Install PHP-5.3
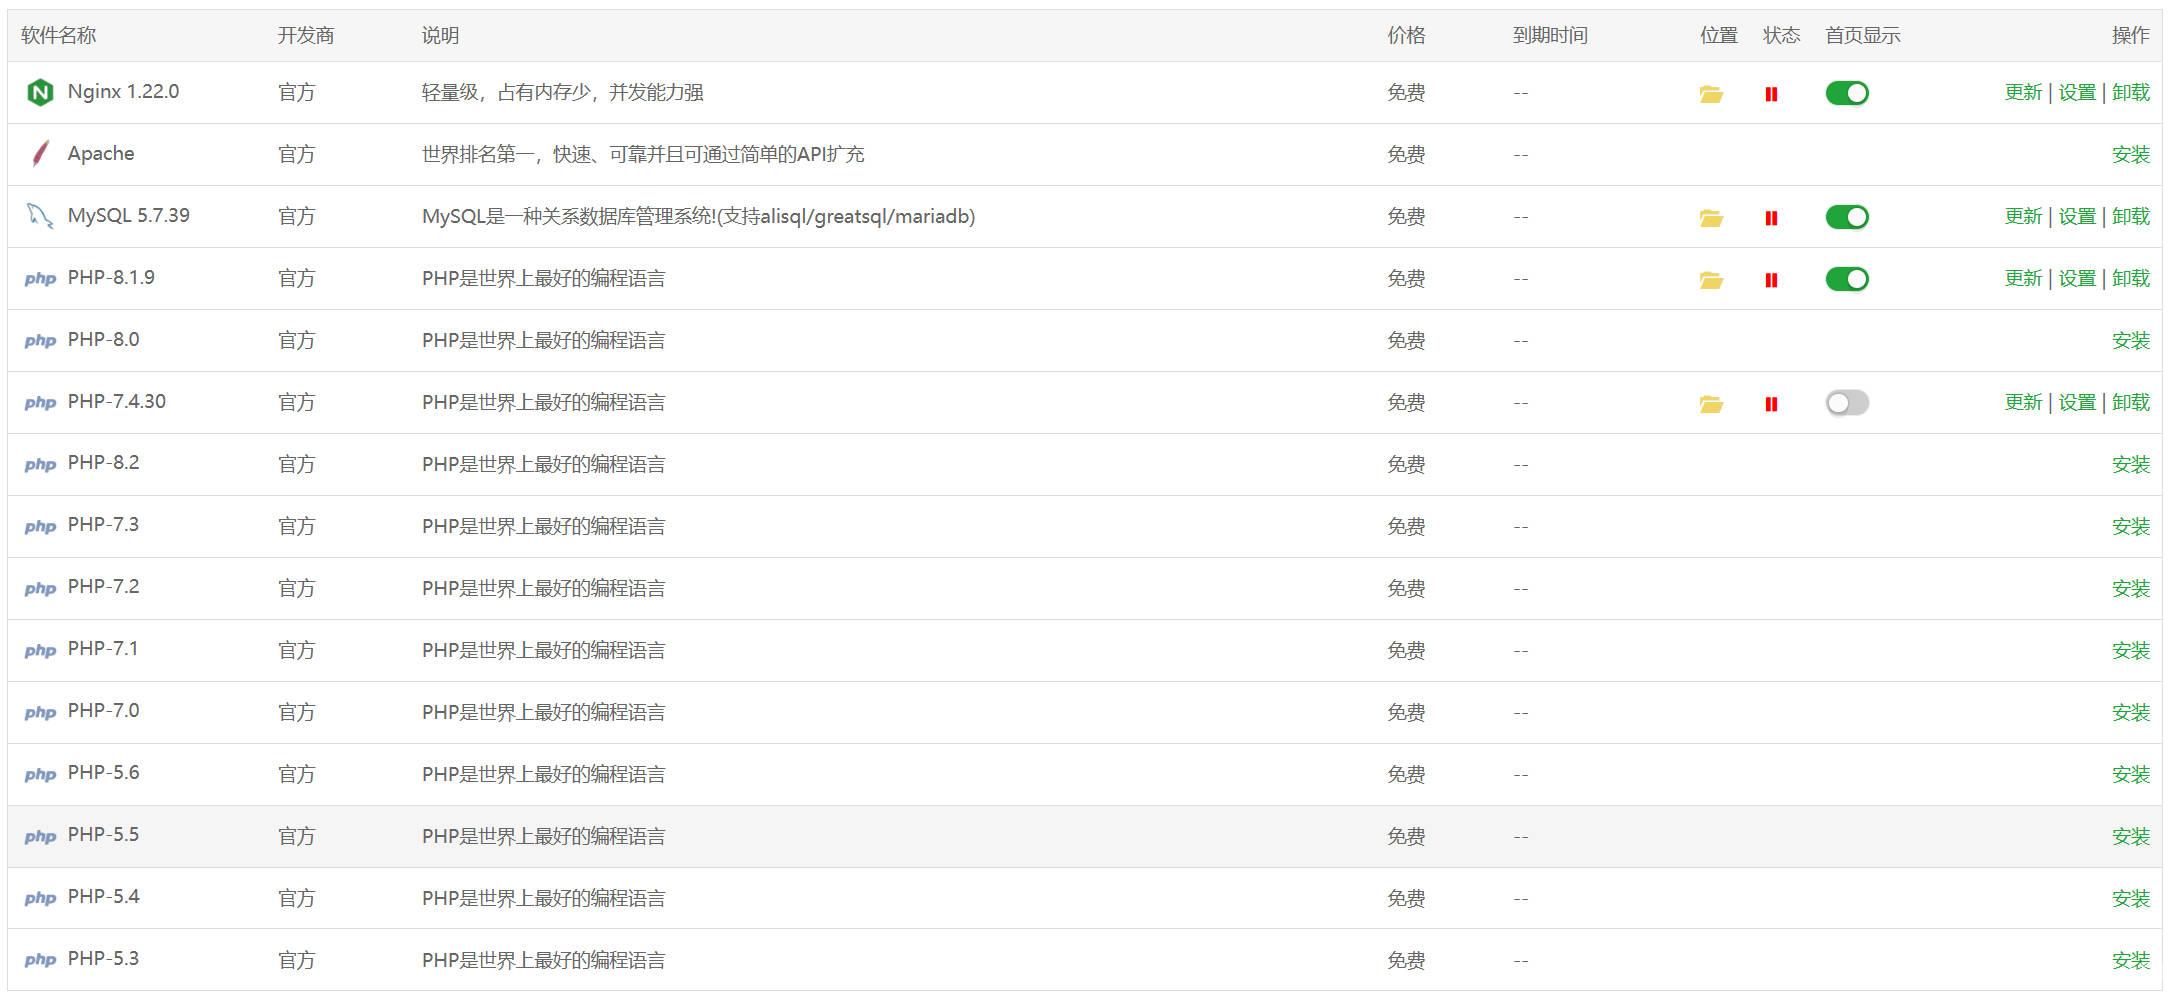 pos(2131,961)
